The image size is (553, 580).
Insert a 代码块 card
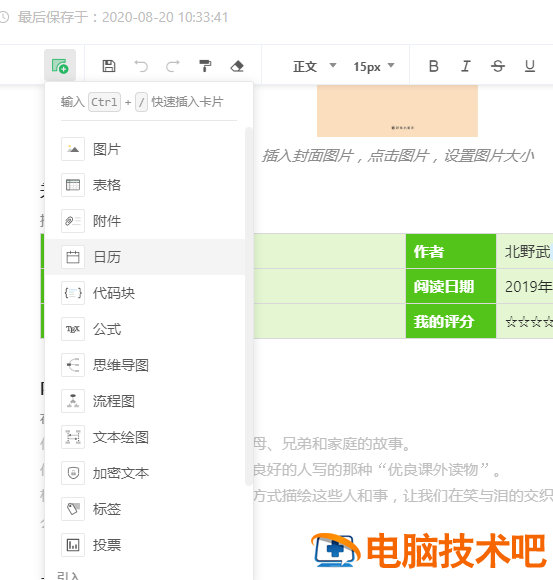tap(145, 293)
